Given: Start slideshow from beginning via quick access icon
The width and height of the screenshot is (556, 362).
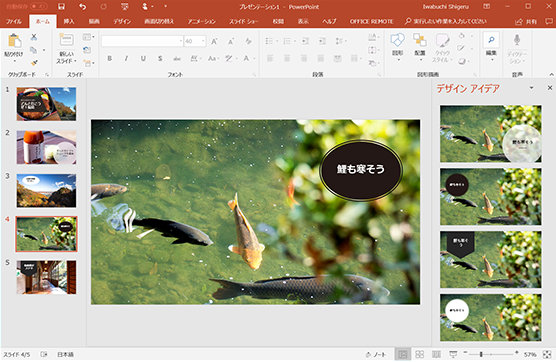Looking at the screenshot, I should [124, 7].
